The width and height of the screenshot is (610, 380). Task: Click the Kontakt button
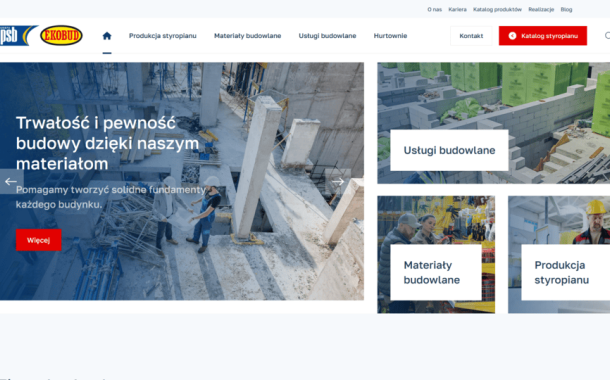[471, 36]
